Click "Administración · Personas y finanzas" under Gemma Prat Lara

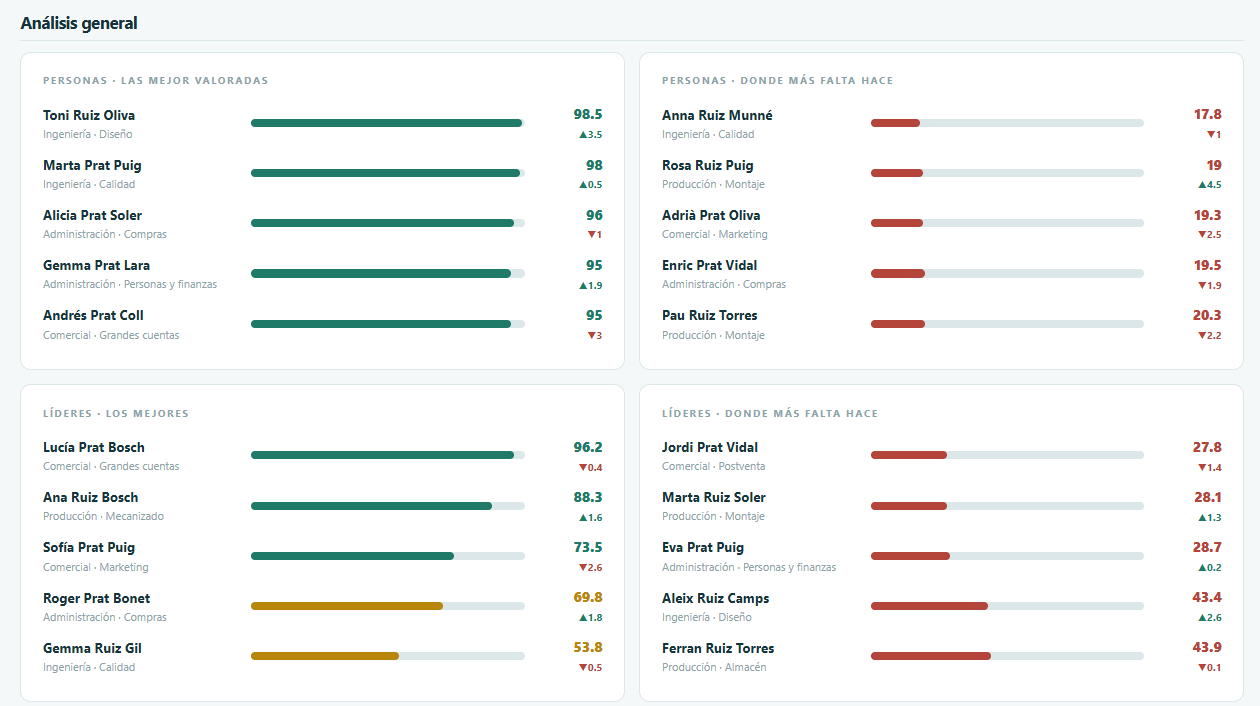coord(130,285)
